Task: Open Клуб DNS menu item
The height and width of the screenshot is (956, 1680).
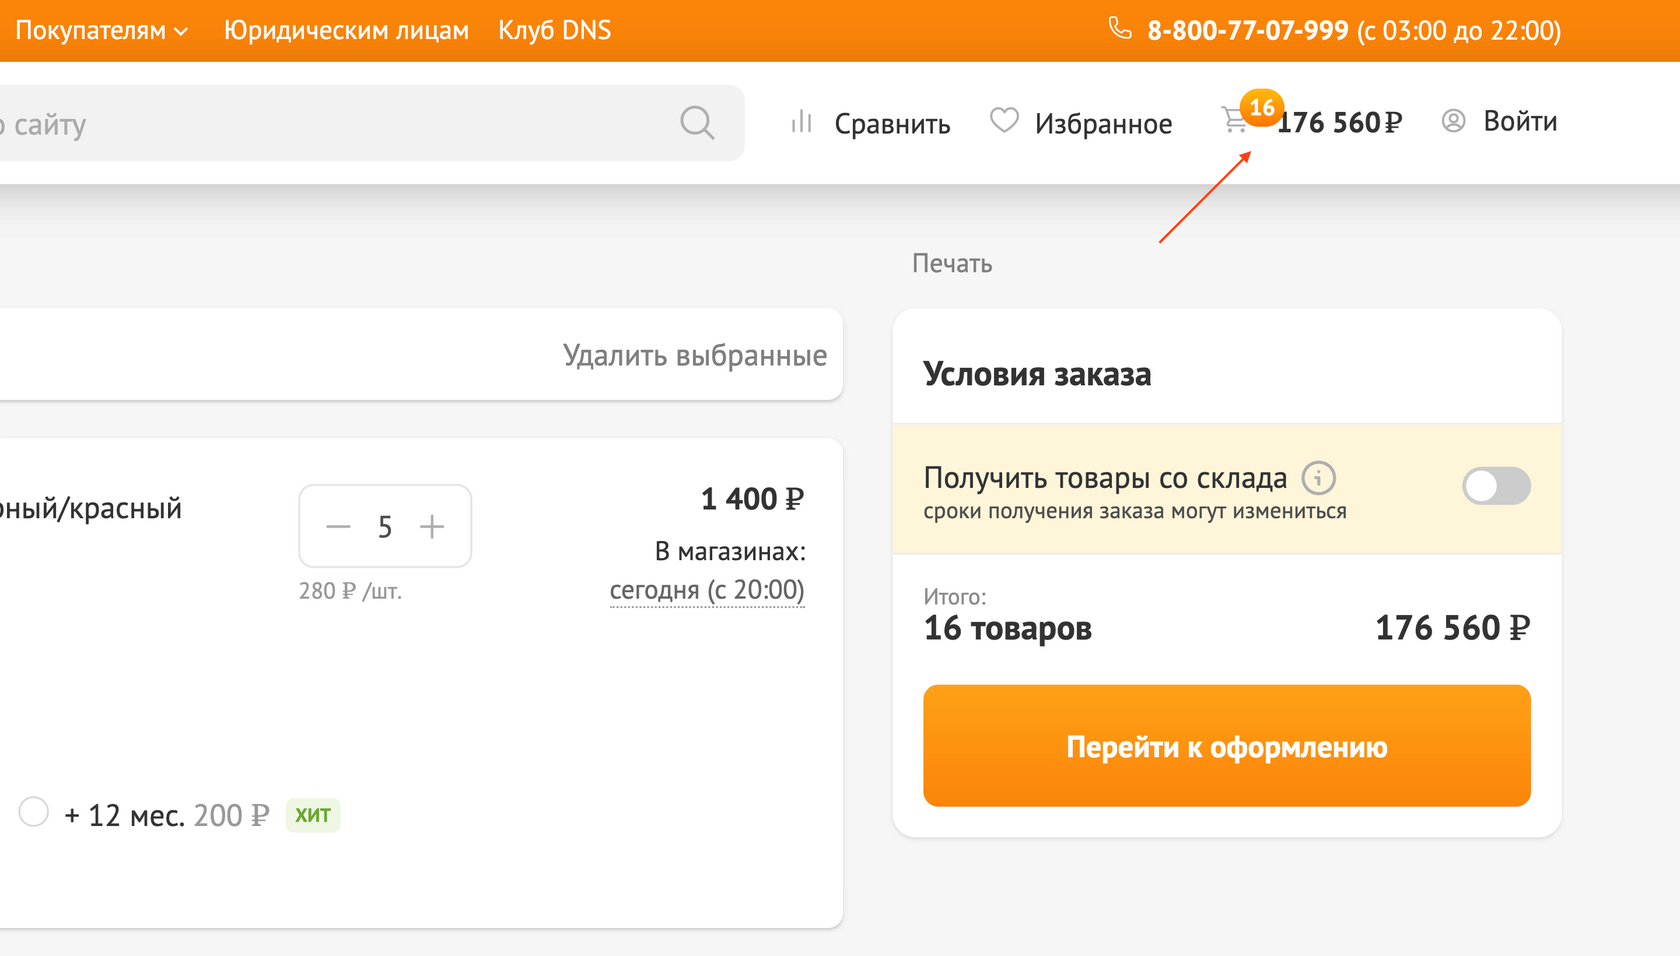Action: [555, 31]
